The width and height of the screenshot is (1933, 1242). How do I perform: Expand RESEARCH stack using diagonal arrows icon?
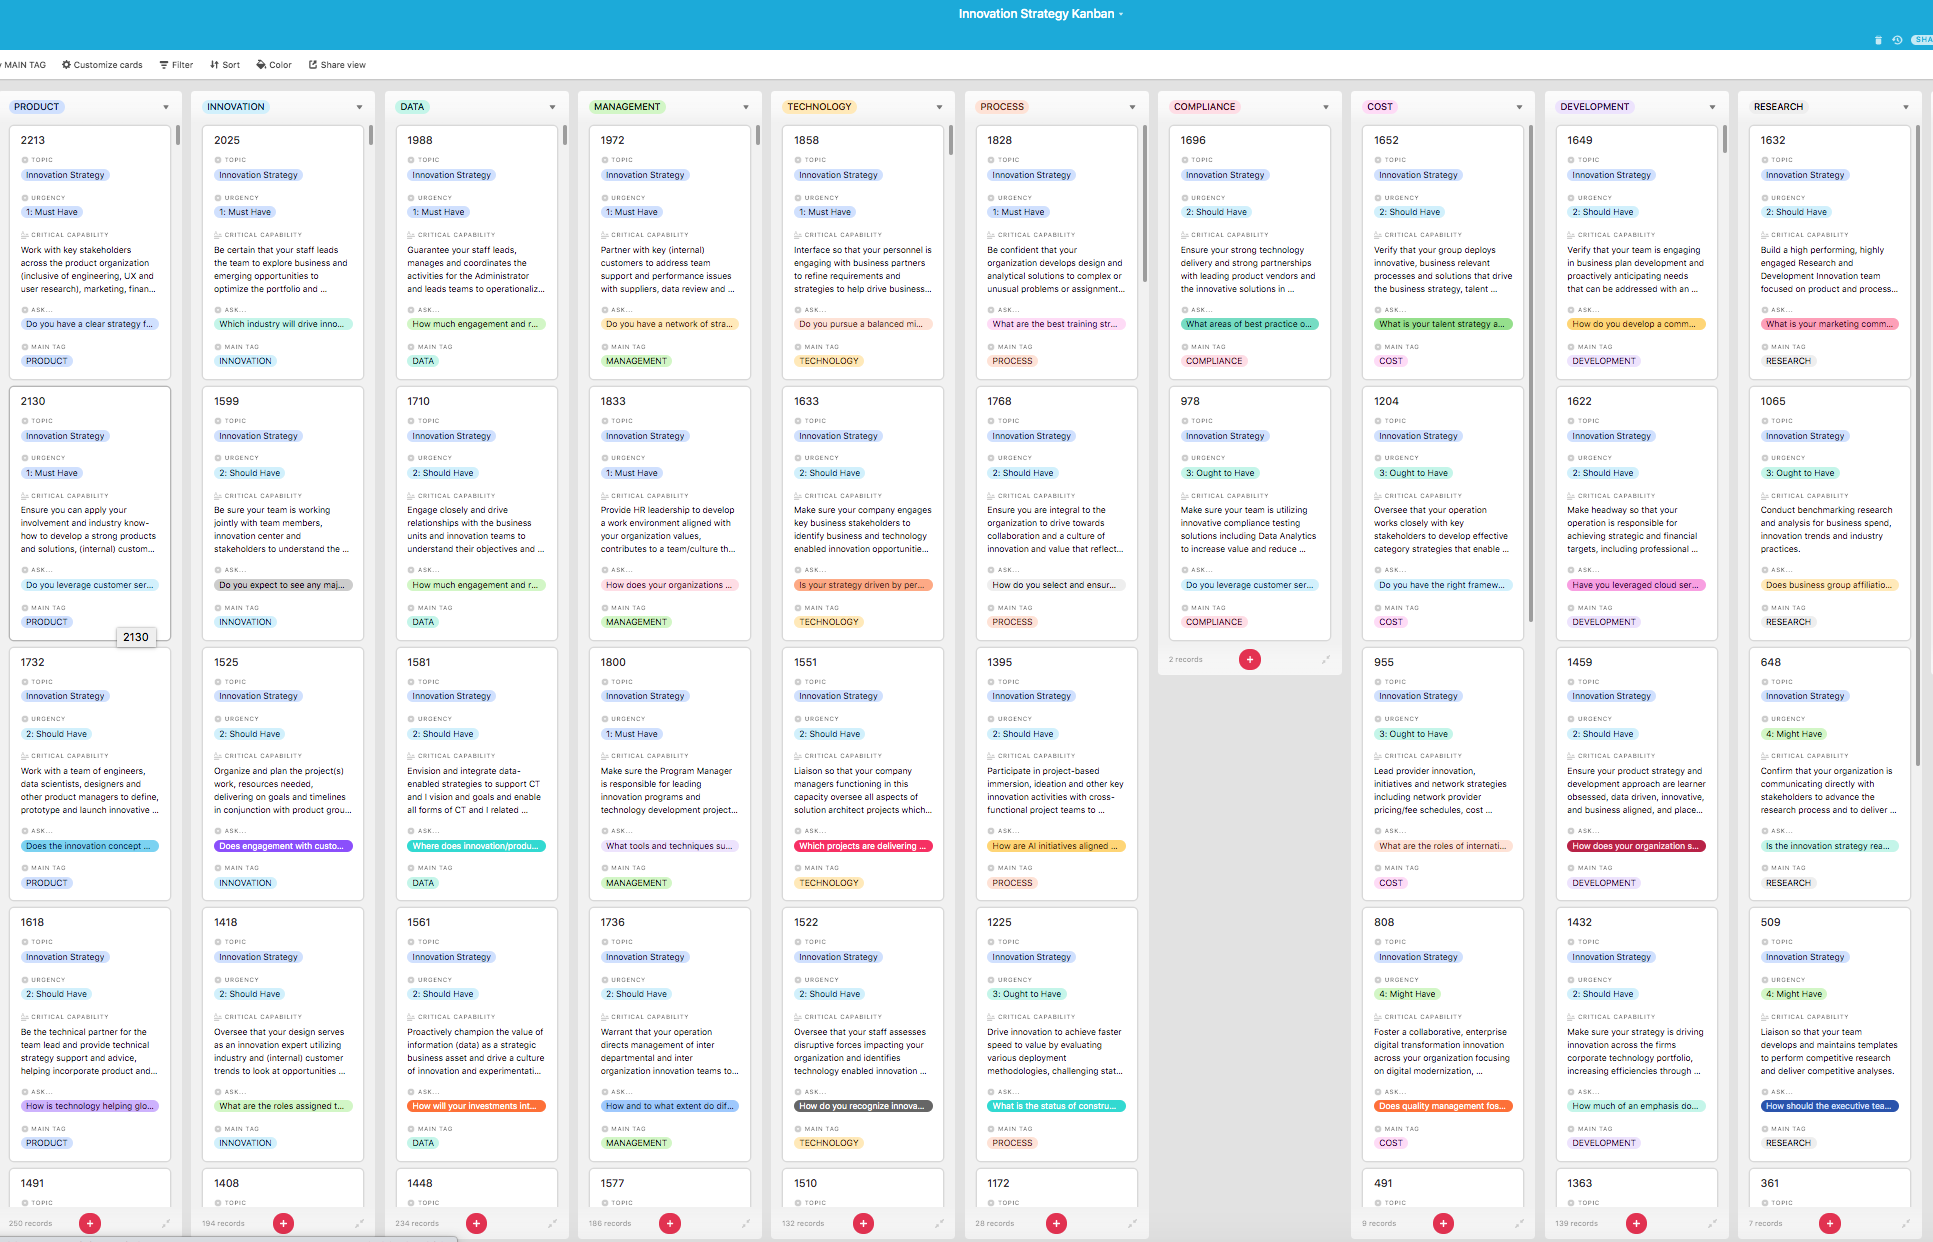click(x=1906, y=1223)
